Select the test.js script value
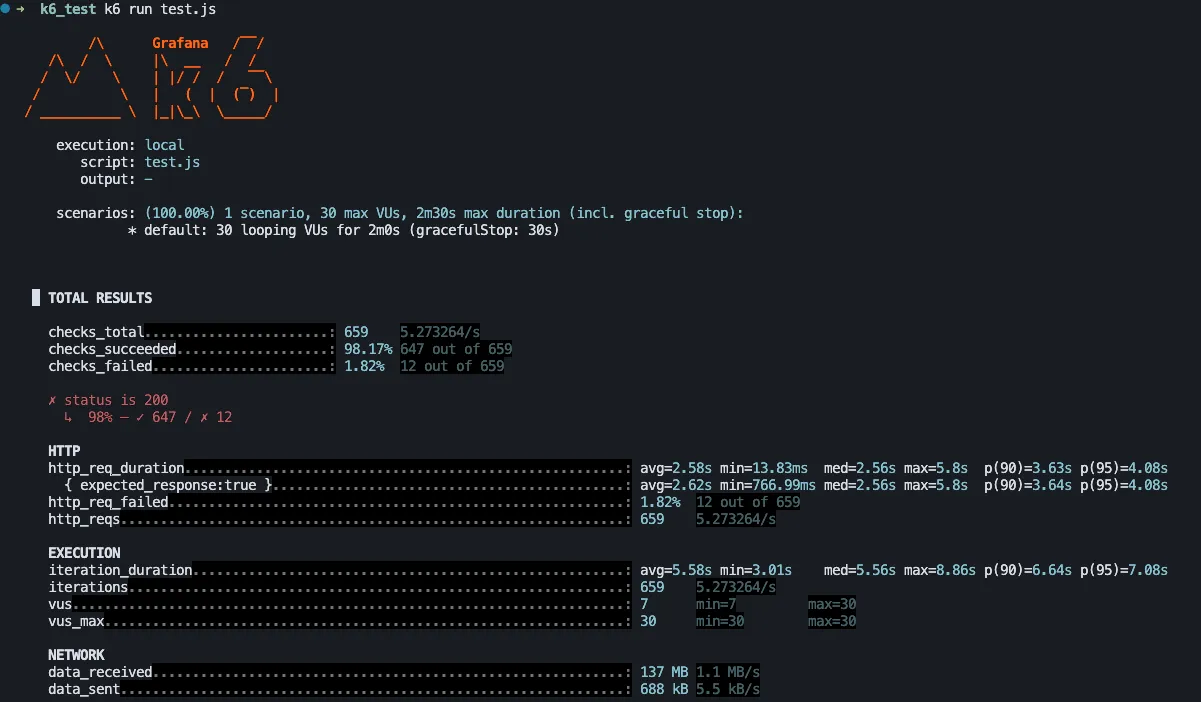This screenshot has height=702, width=1201. [172, 162]
